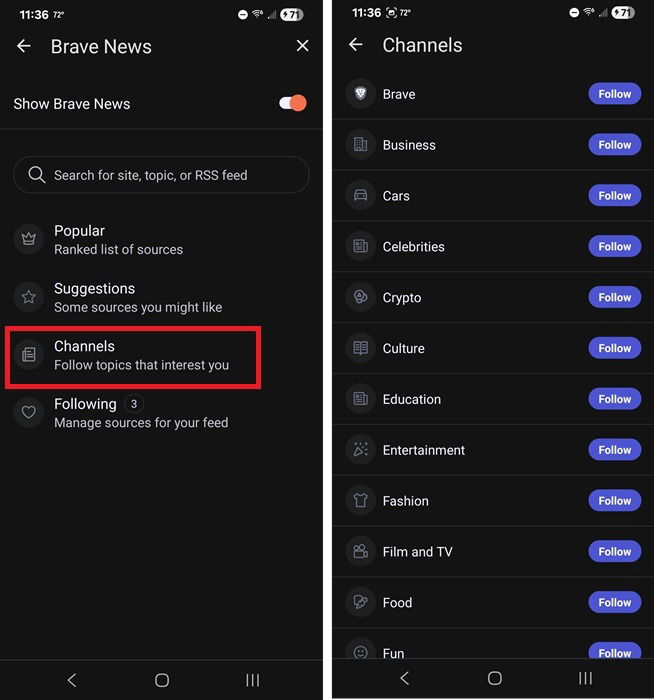Follow the Business channel

coord(614,145)
